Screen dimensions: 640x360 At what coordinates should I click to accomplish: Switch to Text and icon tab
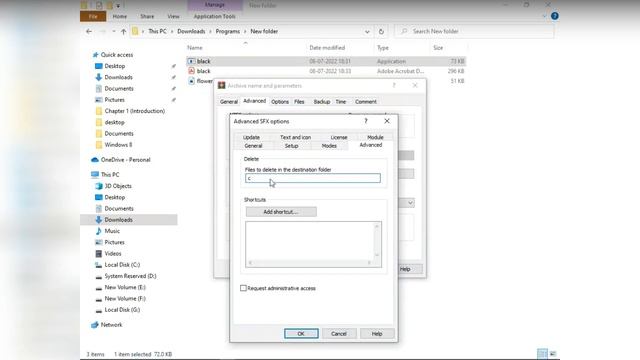click(296, 137)
